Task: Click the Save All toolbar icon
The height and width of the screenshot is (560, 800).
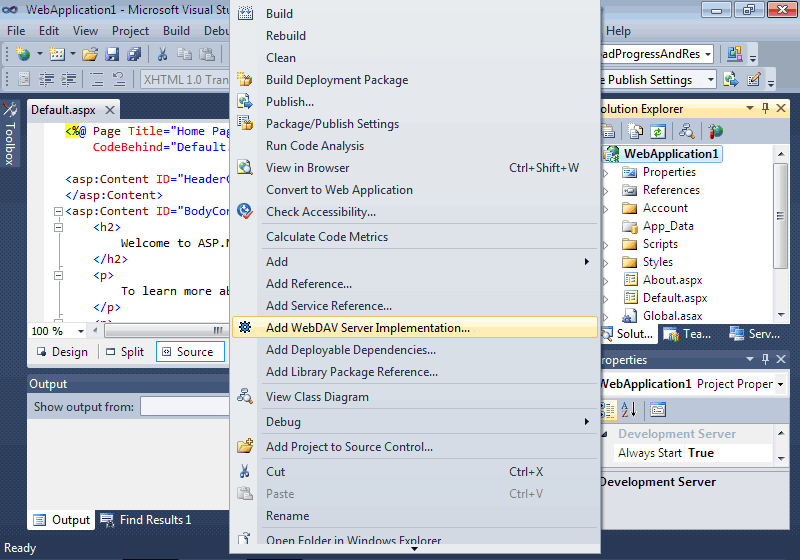Action: point(134,54)
